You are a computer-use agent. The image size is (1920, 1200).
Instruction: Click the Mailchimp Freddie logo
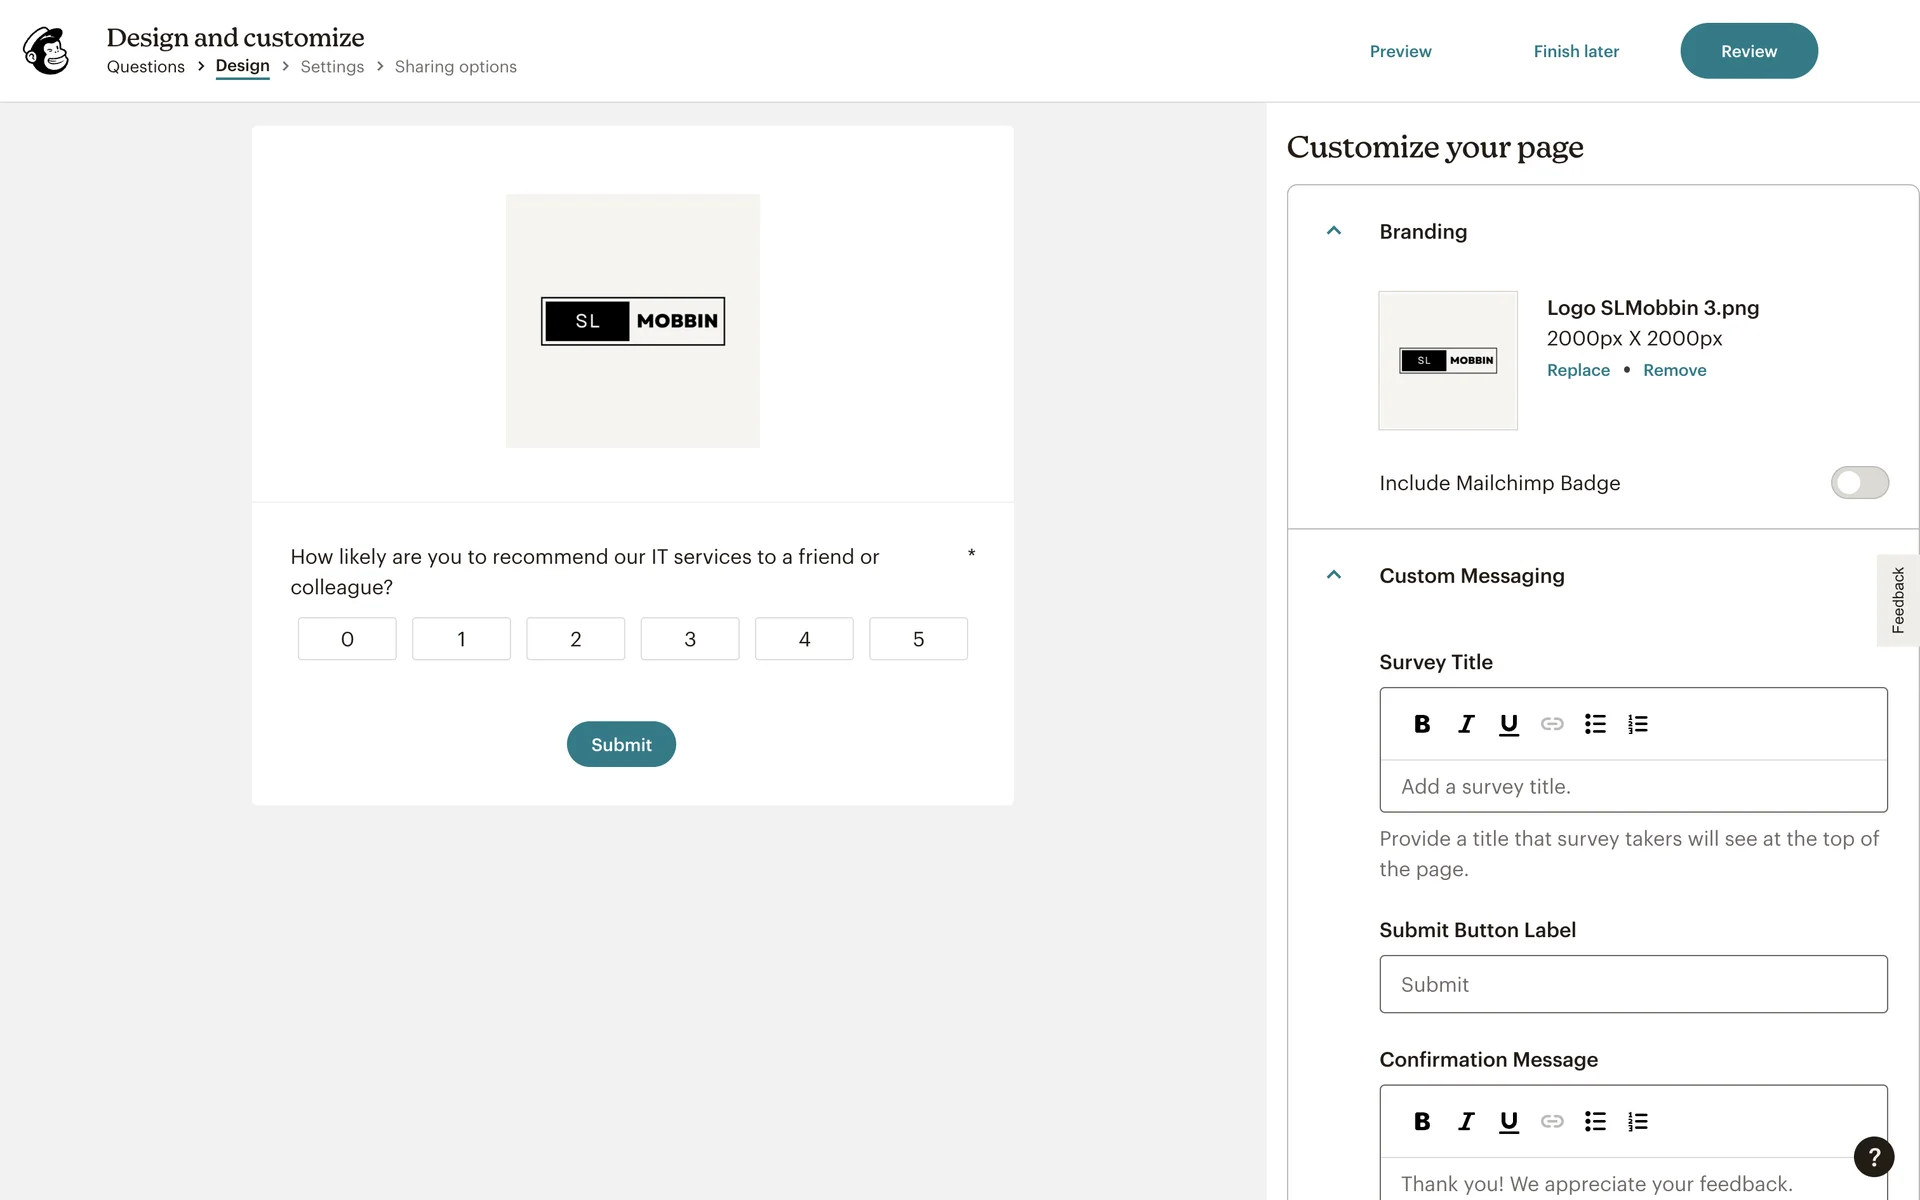point(47,51)
